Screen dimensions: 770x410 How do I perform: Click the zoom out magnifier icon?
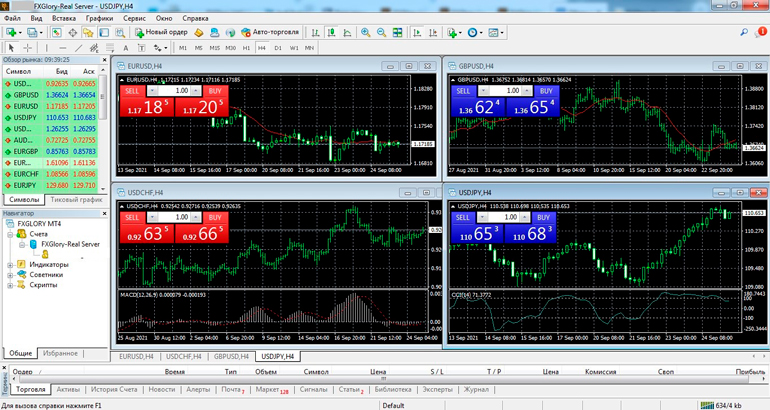381,32
